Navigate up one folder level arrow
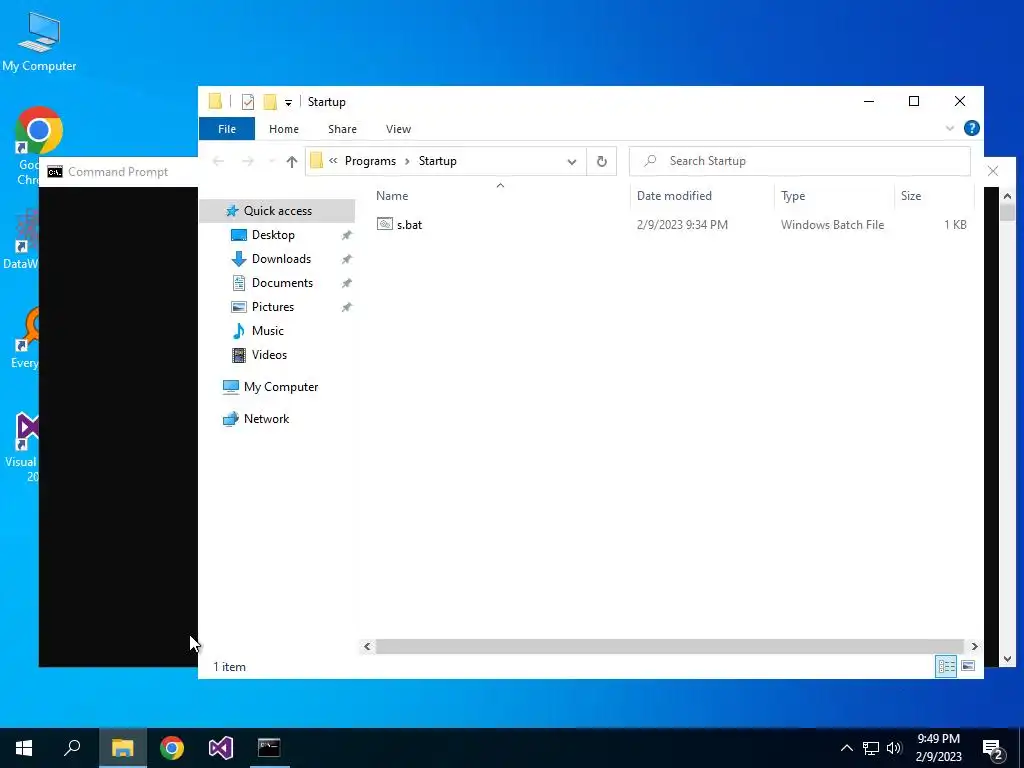 291,161
